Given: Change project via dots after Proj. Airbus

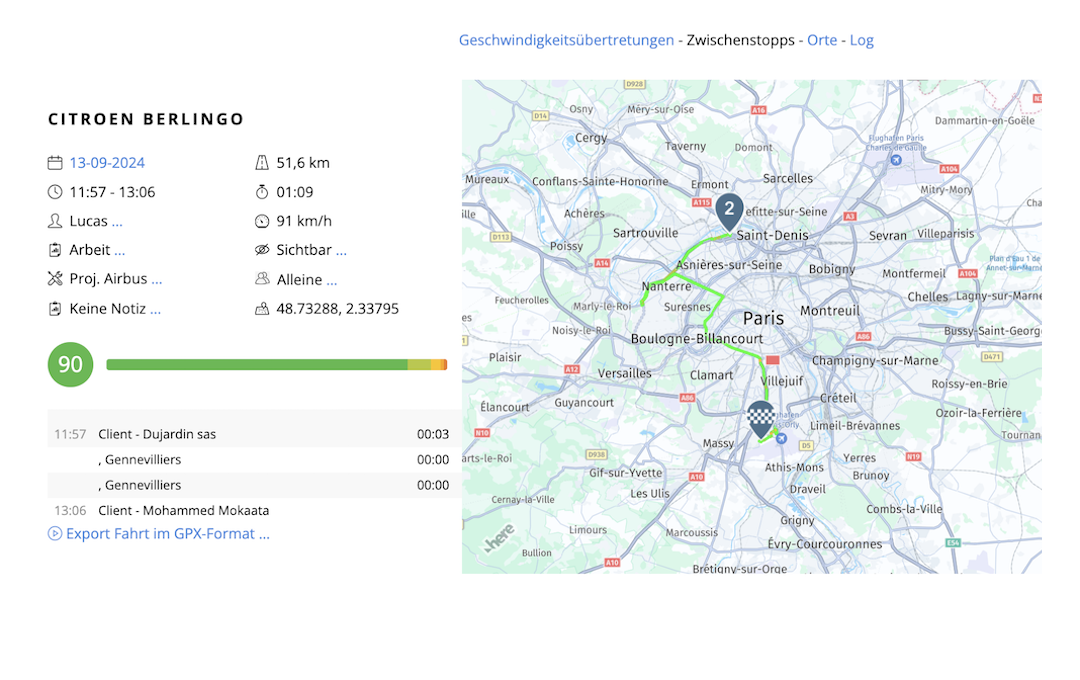Looking at the screenshot, I should point(157,280).
